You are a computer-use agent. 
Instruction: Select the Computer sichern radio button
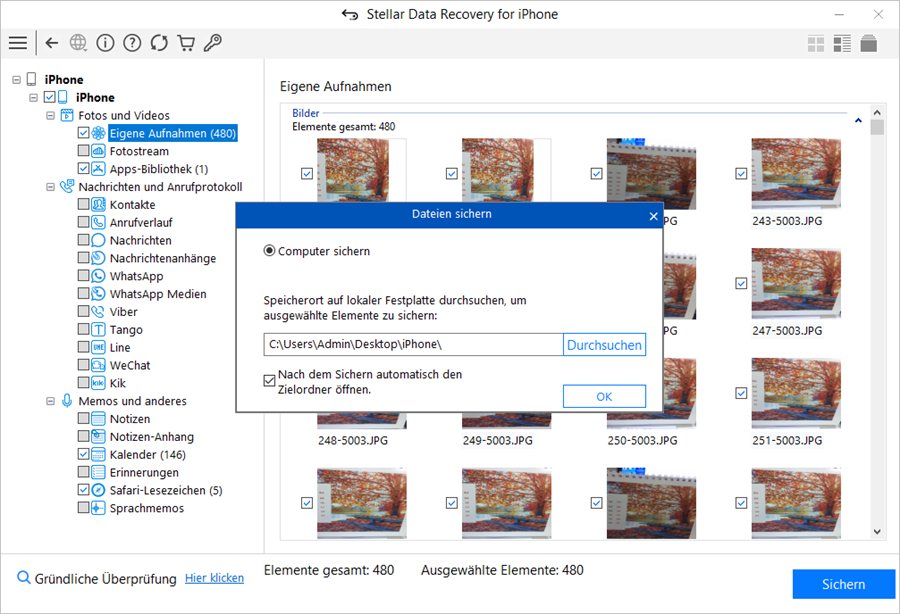(269, 251)
